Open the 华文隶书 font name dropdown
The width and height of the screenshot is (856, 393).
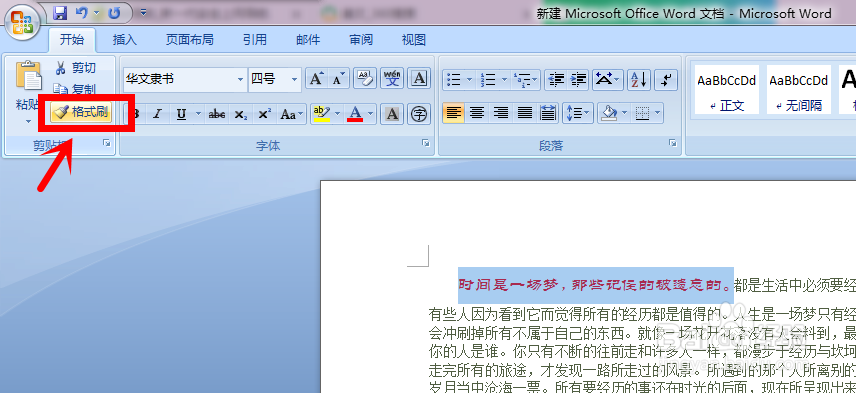pyautogui.click(x=240, y=80)
